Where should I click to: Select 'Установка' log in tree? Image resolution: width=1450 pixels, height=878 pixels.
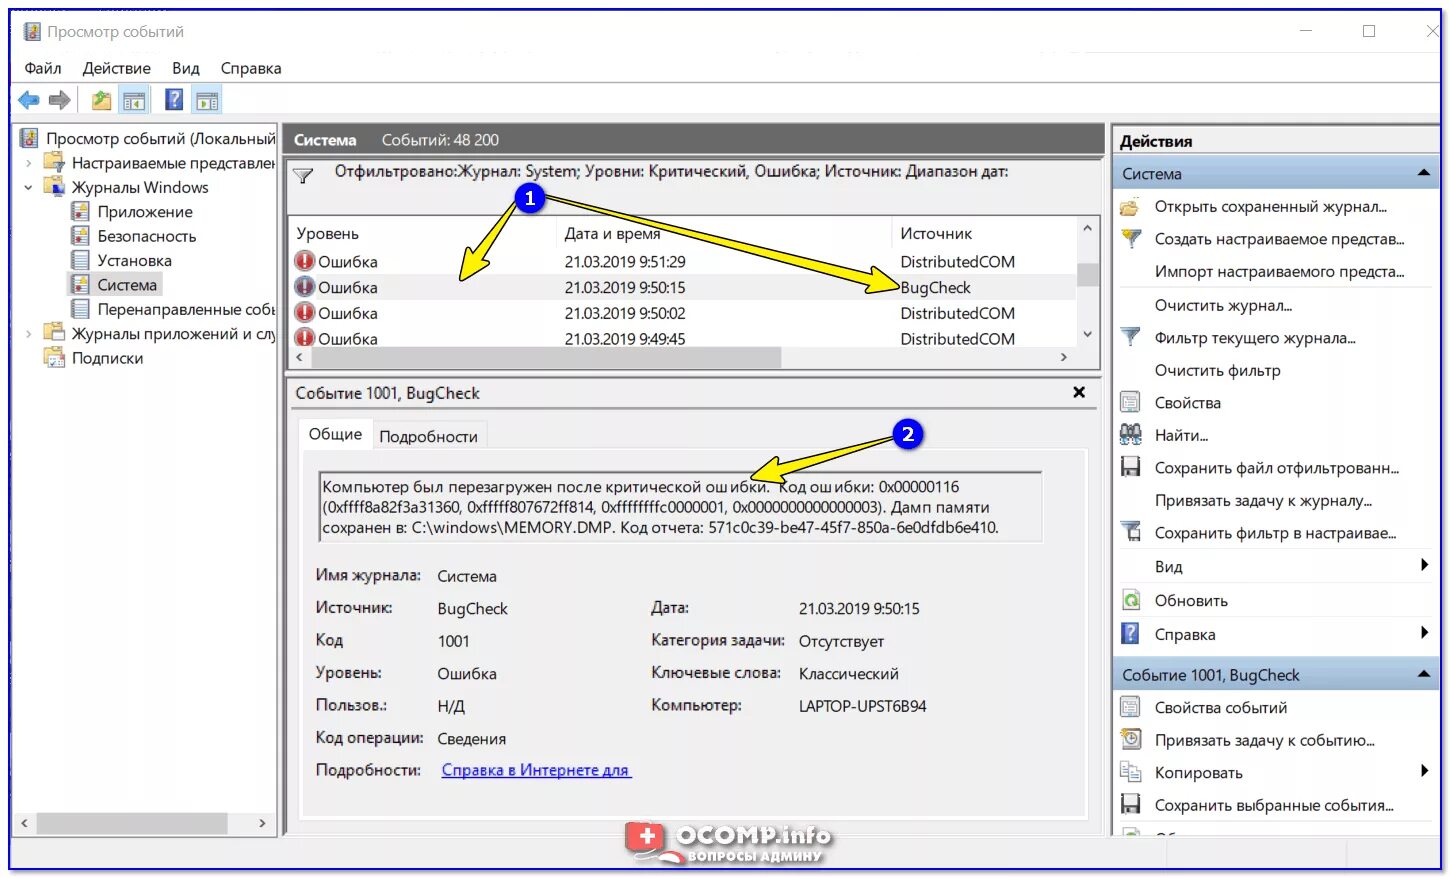click(135, 260)
